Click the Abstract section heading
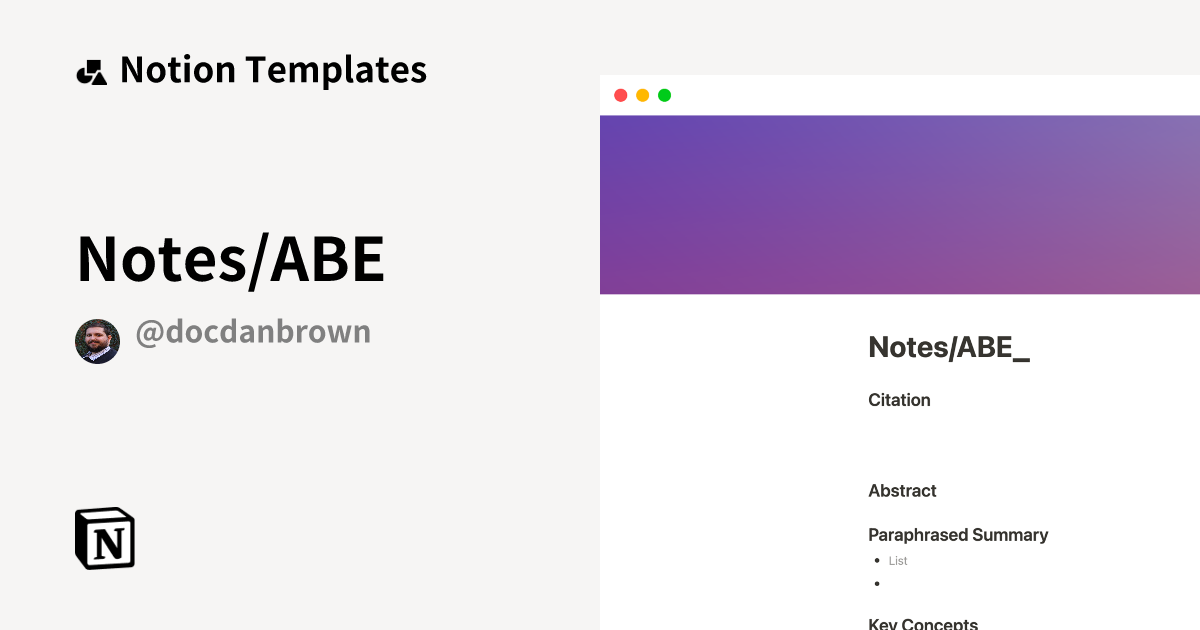This screenshot has width=1200, height=630. 901,491
